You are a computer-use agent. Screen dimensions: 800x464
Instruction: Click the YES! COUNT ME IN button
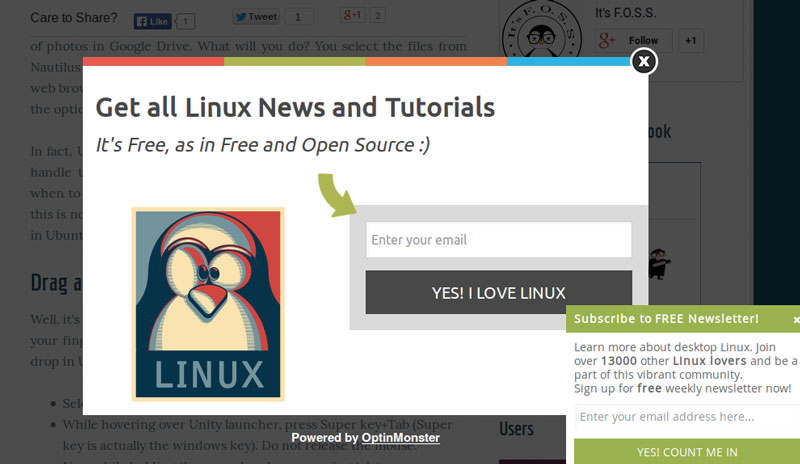click(x=687, y=452)
